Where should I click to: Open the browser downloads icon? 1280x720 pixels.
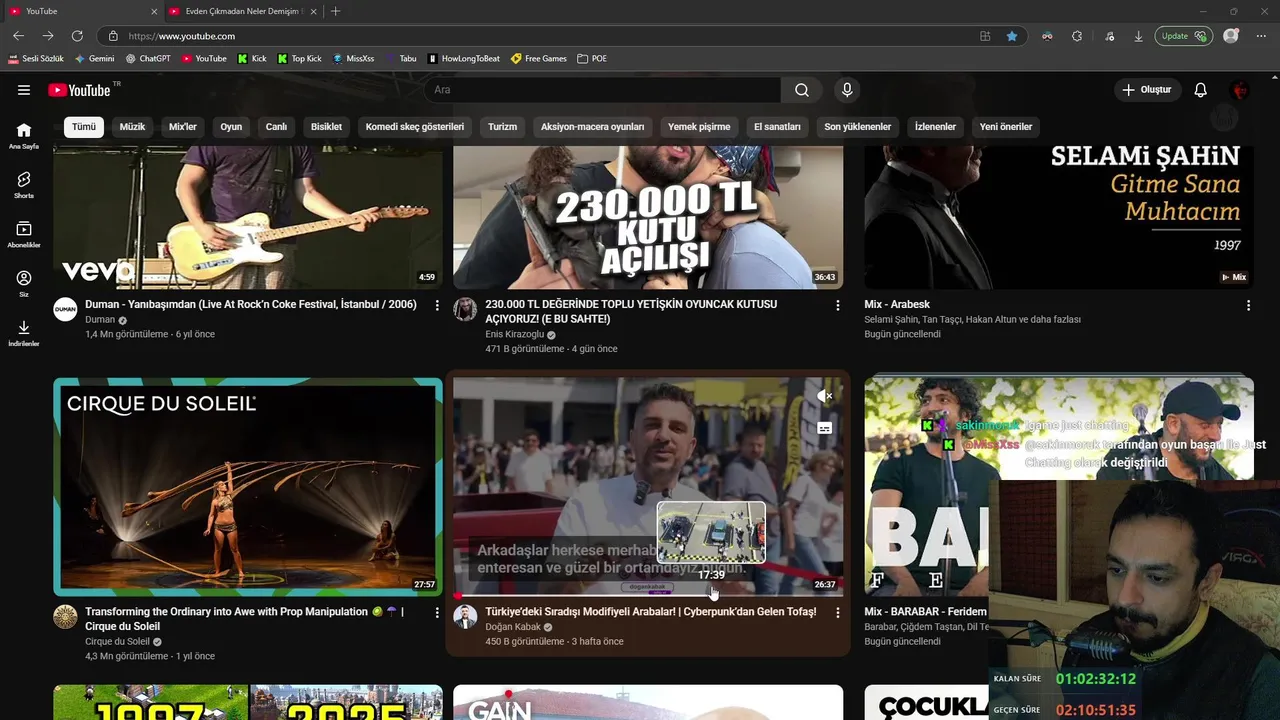(x=1138, y=36)
